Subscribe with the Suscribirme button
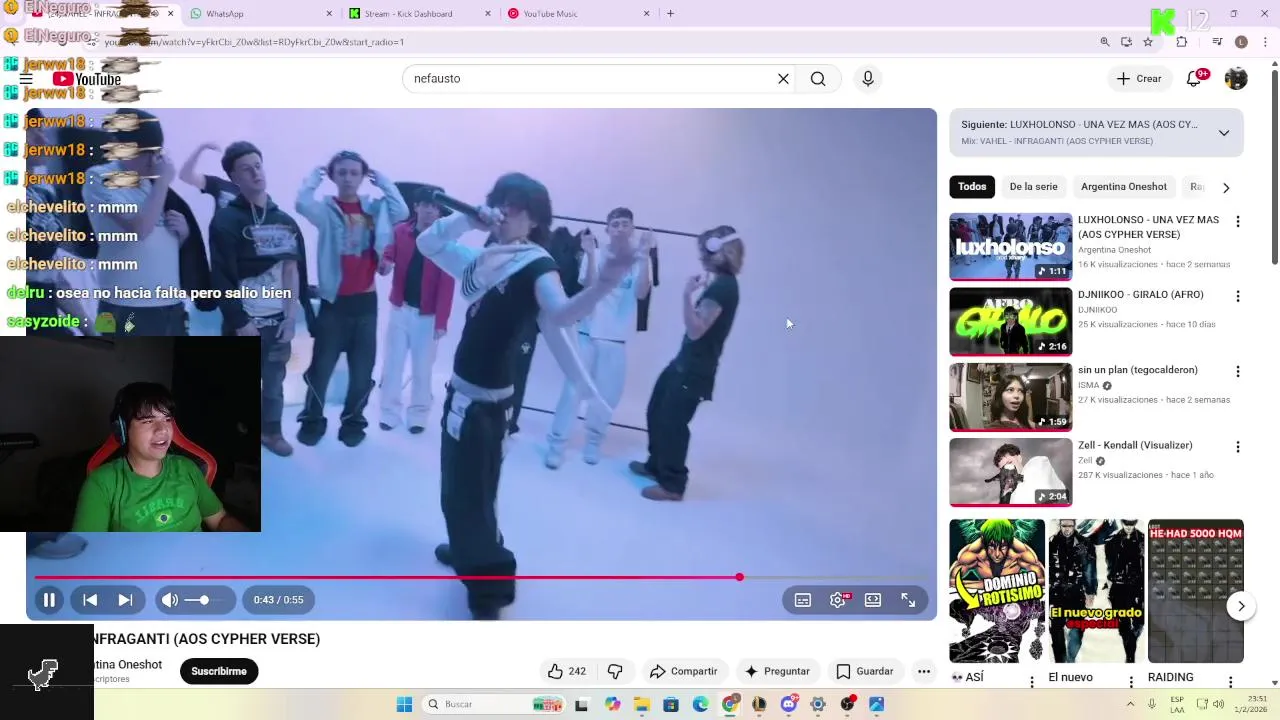Image resolution: width=1280 pixels, height=720 pixels. click(219, 671)
